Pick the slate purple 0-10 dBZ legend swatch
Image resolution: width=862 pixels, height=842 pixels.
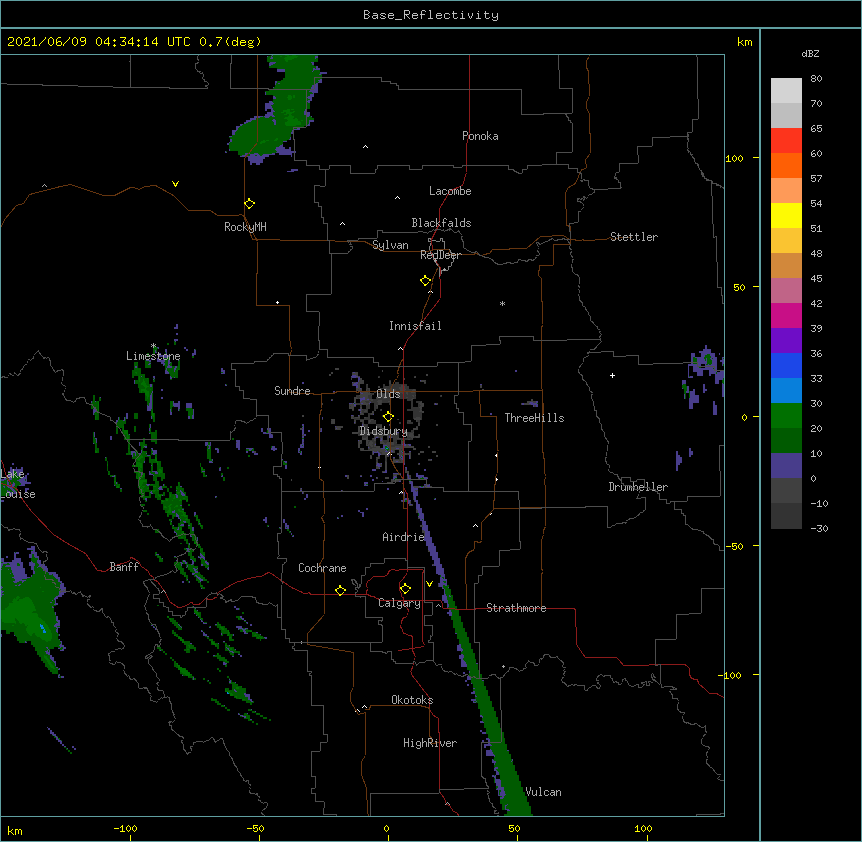[786, 466]
